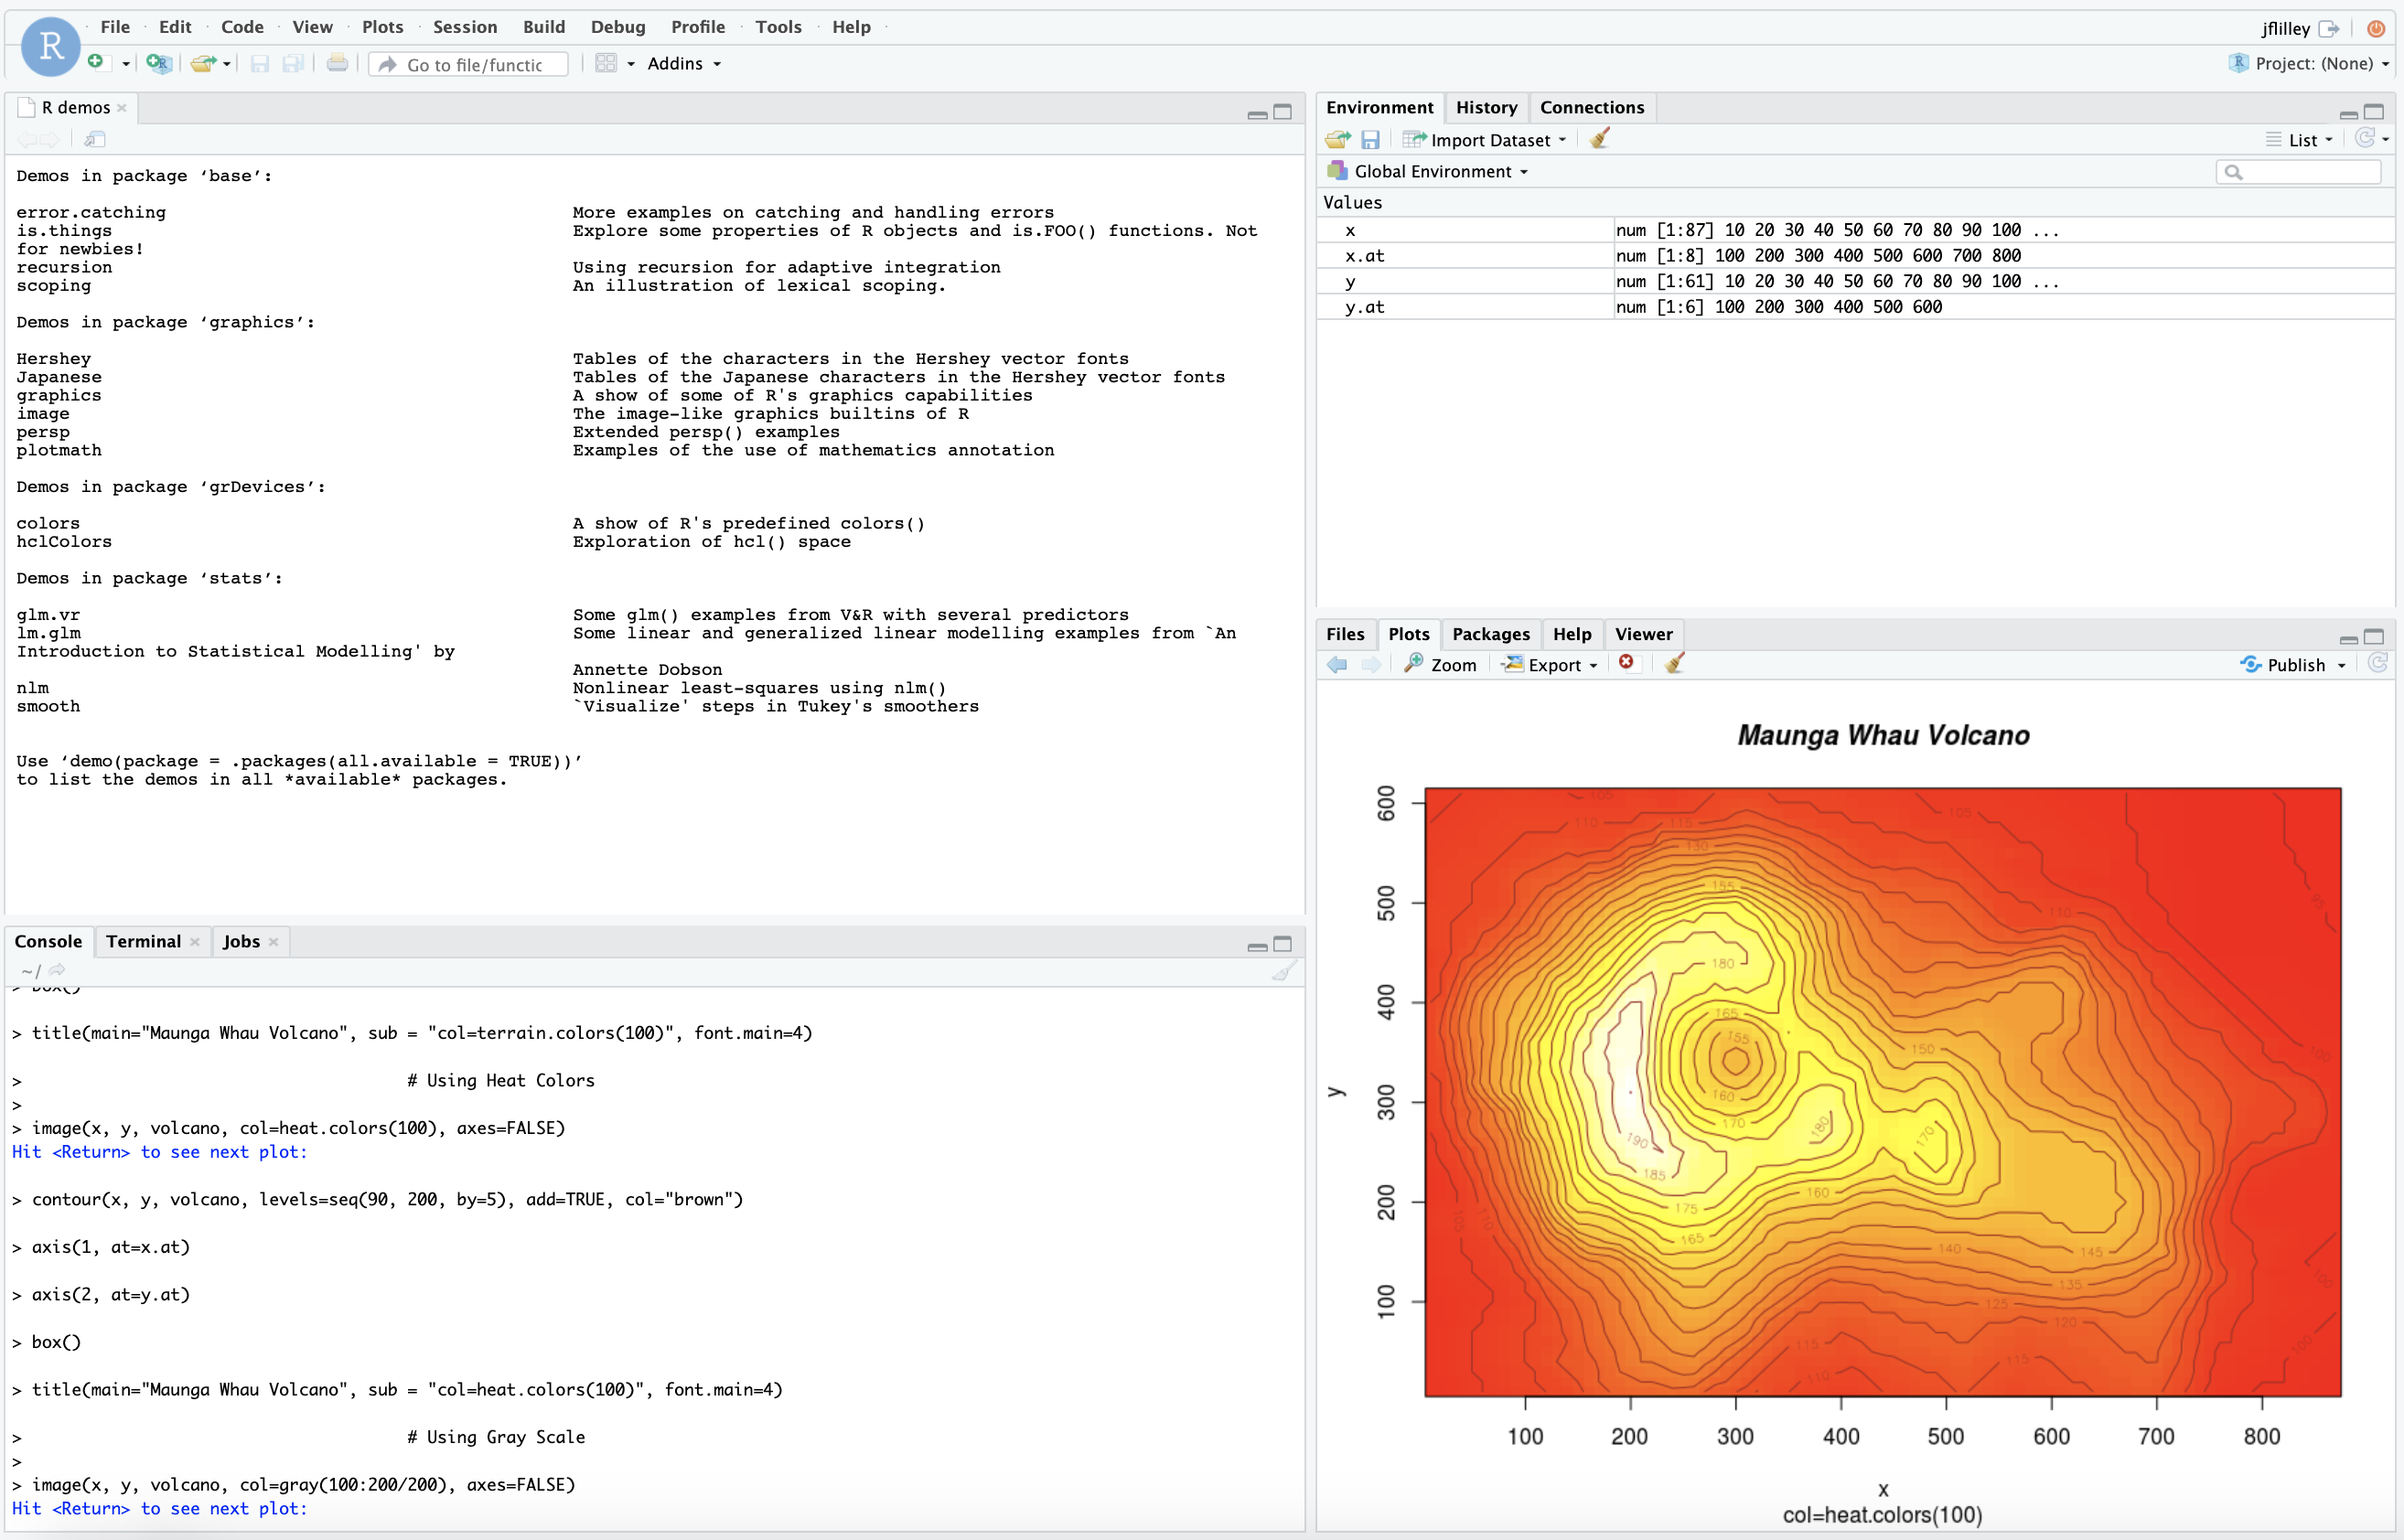
Task: Click the delete plot red X icon
Action: coord(1626,662)
